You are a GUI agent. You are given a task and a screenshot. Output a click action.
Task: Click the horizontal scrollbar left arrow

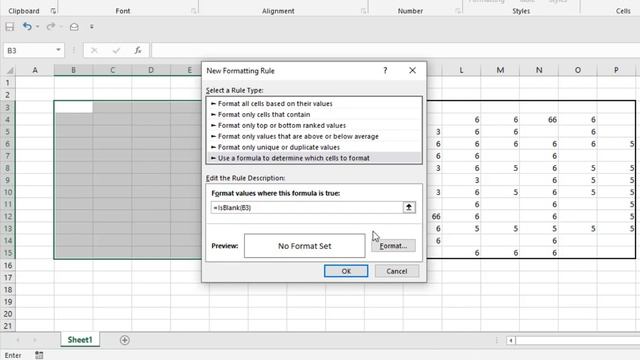point(511,340)
